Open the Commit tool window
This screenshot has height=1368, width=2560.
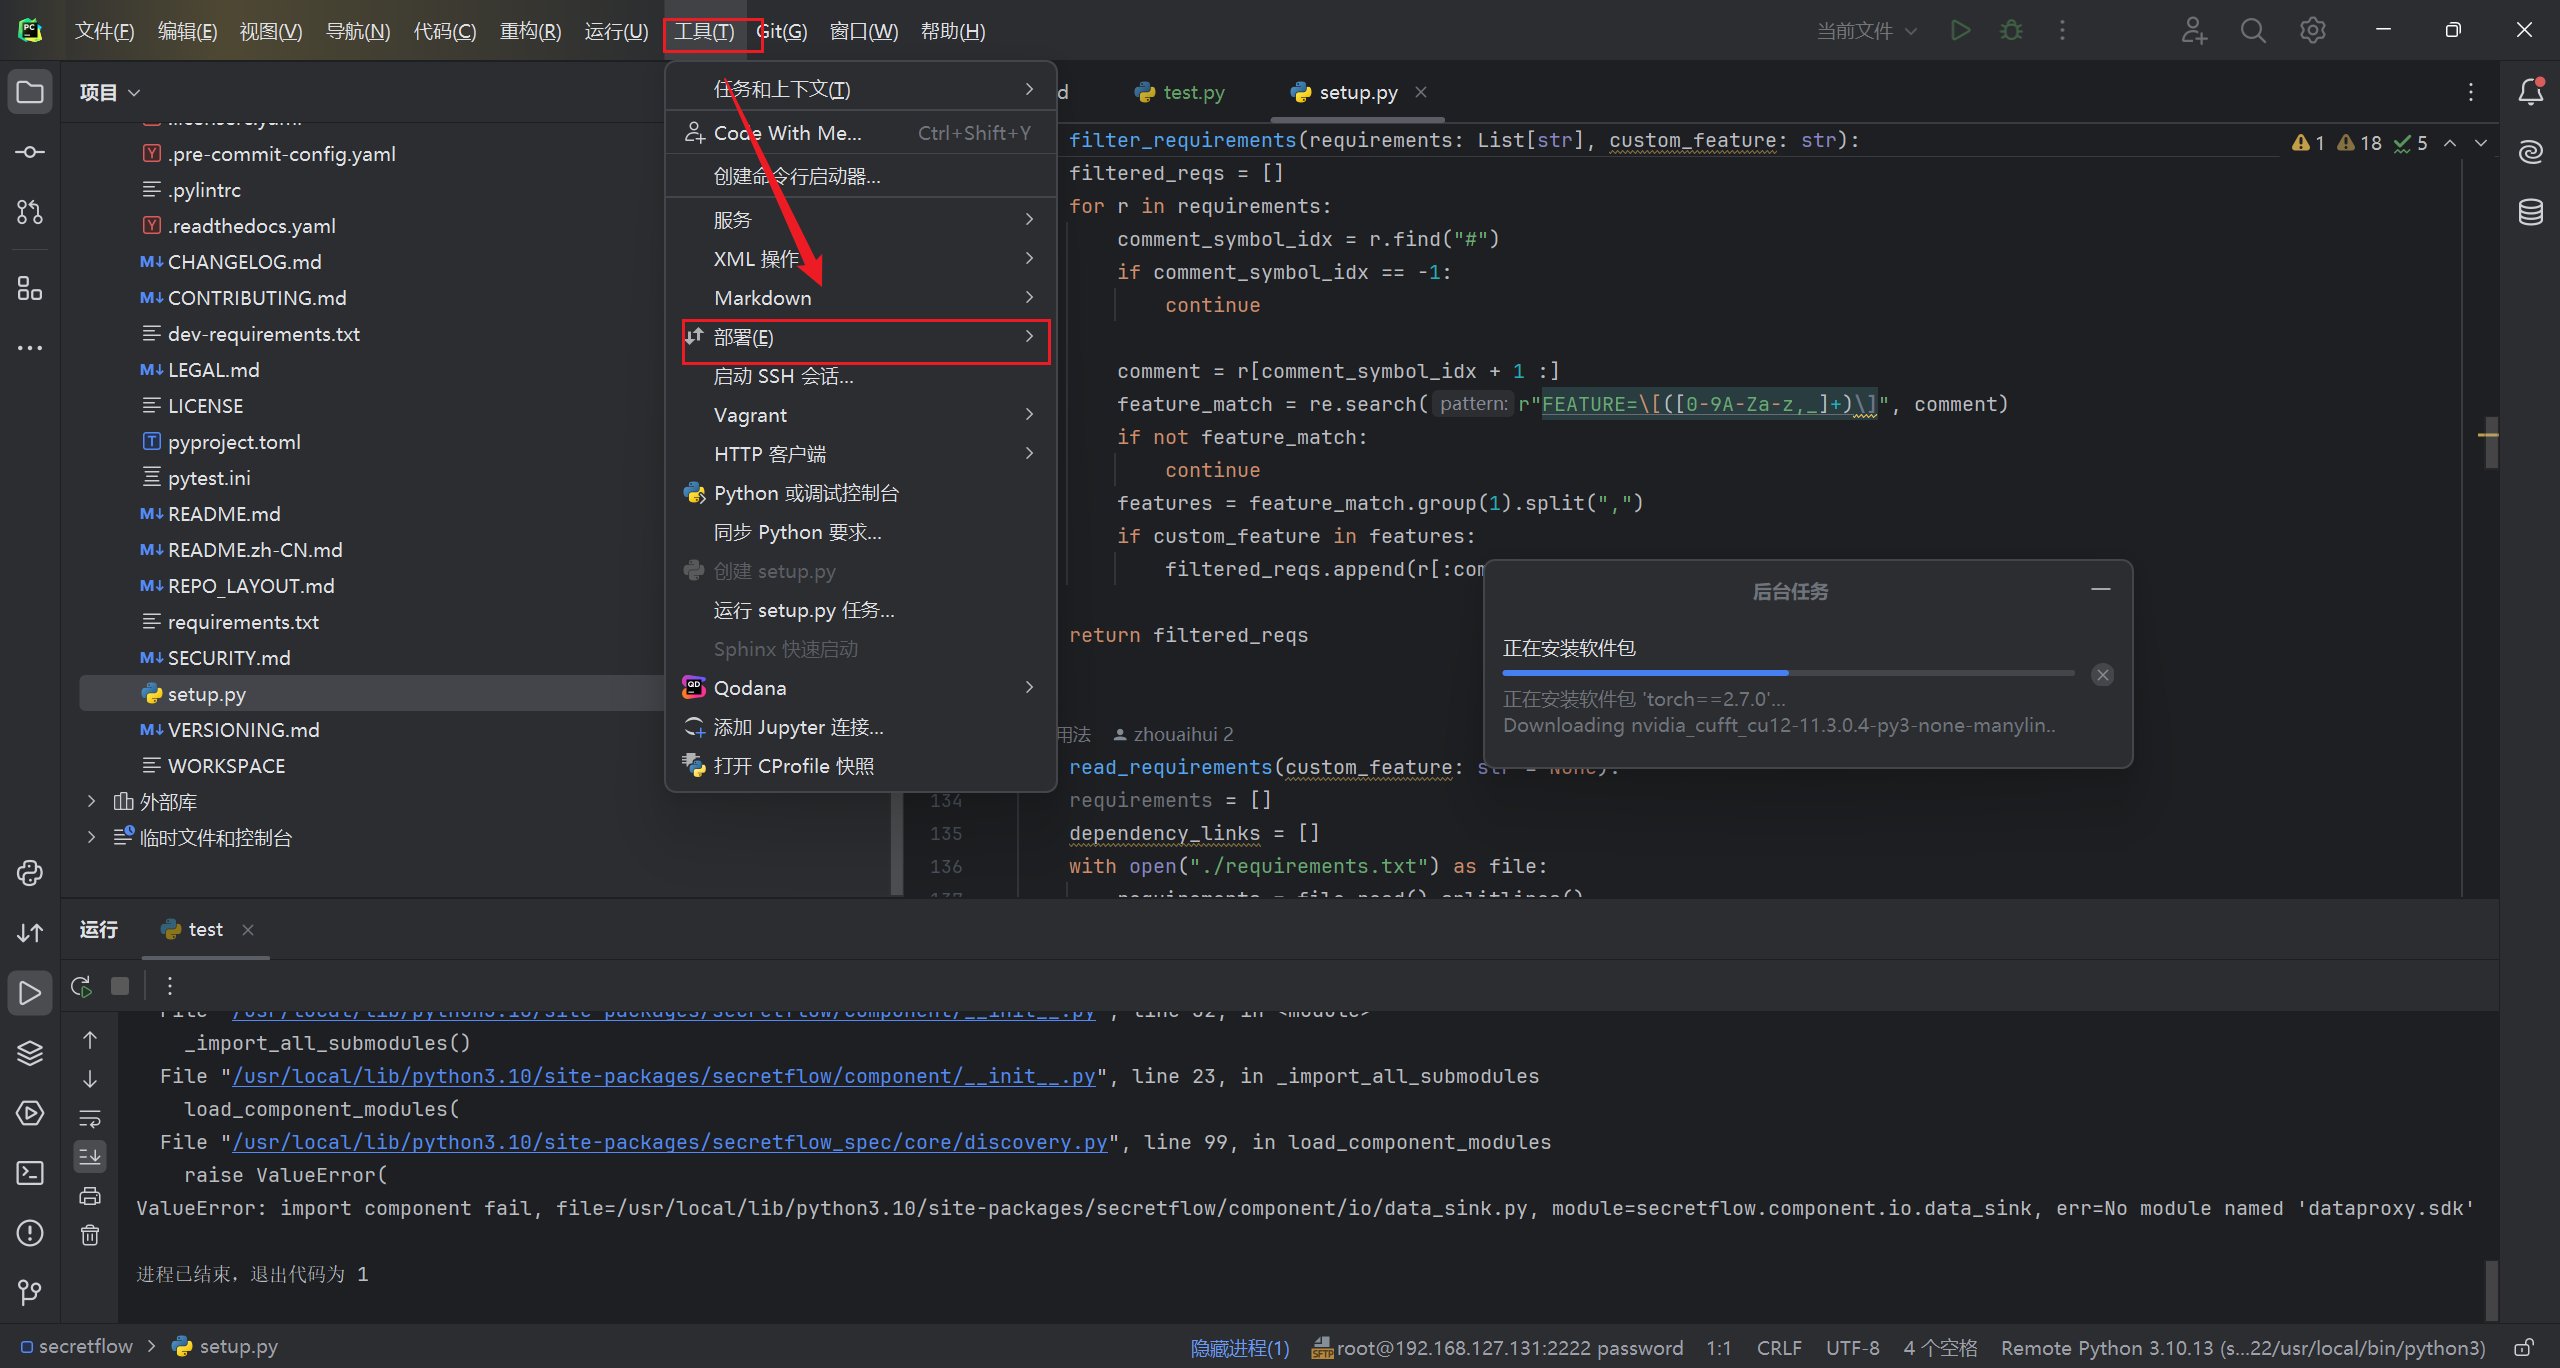tap(29, 152)
